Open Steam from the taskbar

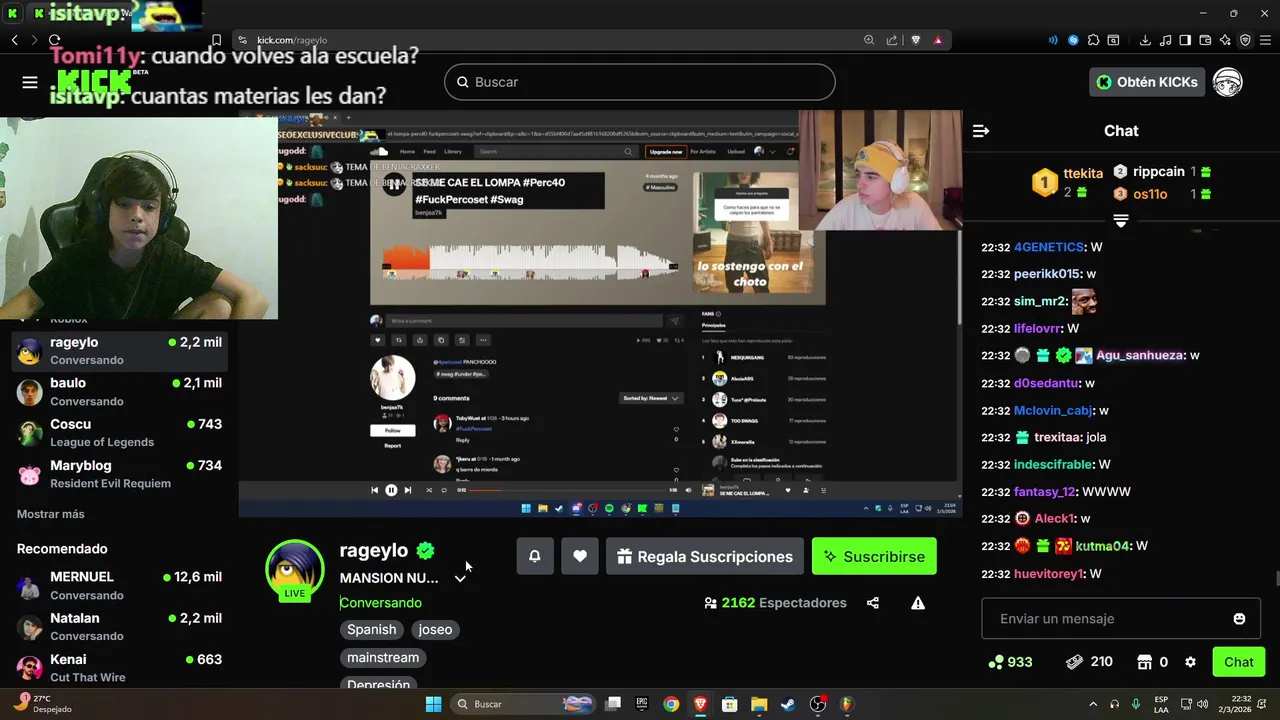pyautogui.click(x=788, y=704)
